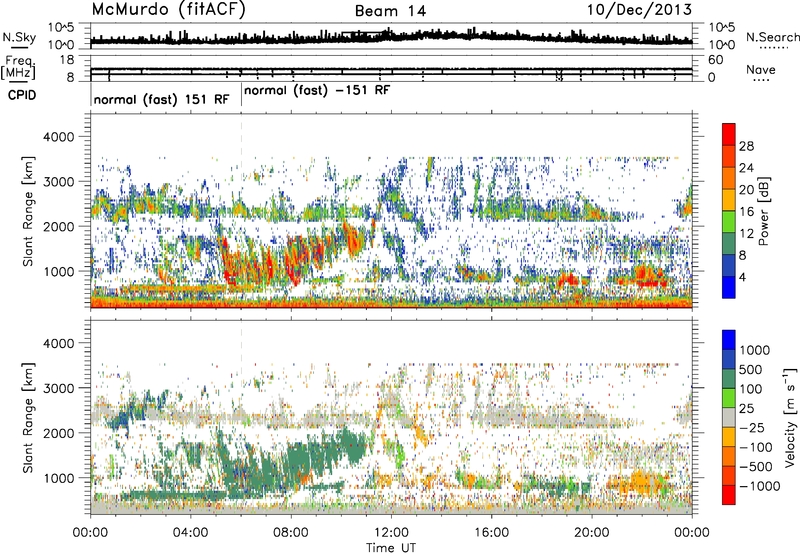800x554 pixels.
Task: Click the '20:00' time axis label
Action: coord(592,533)
